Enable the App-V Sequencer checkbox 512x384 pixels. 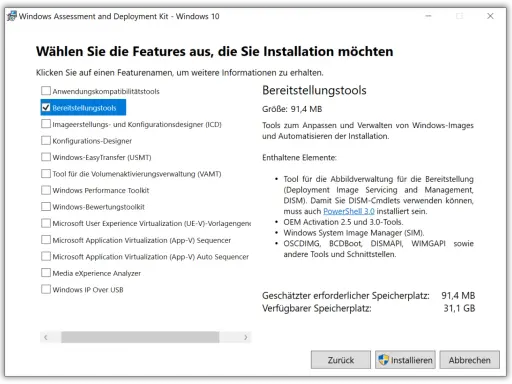tap(46, 240)
